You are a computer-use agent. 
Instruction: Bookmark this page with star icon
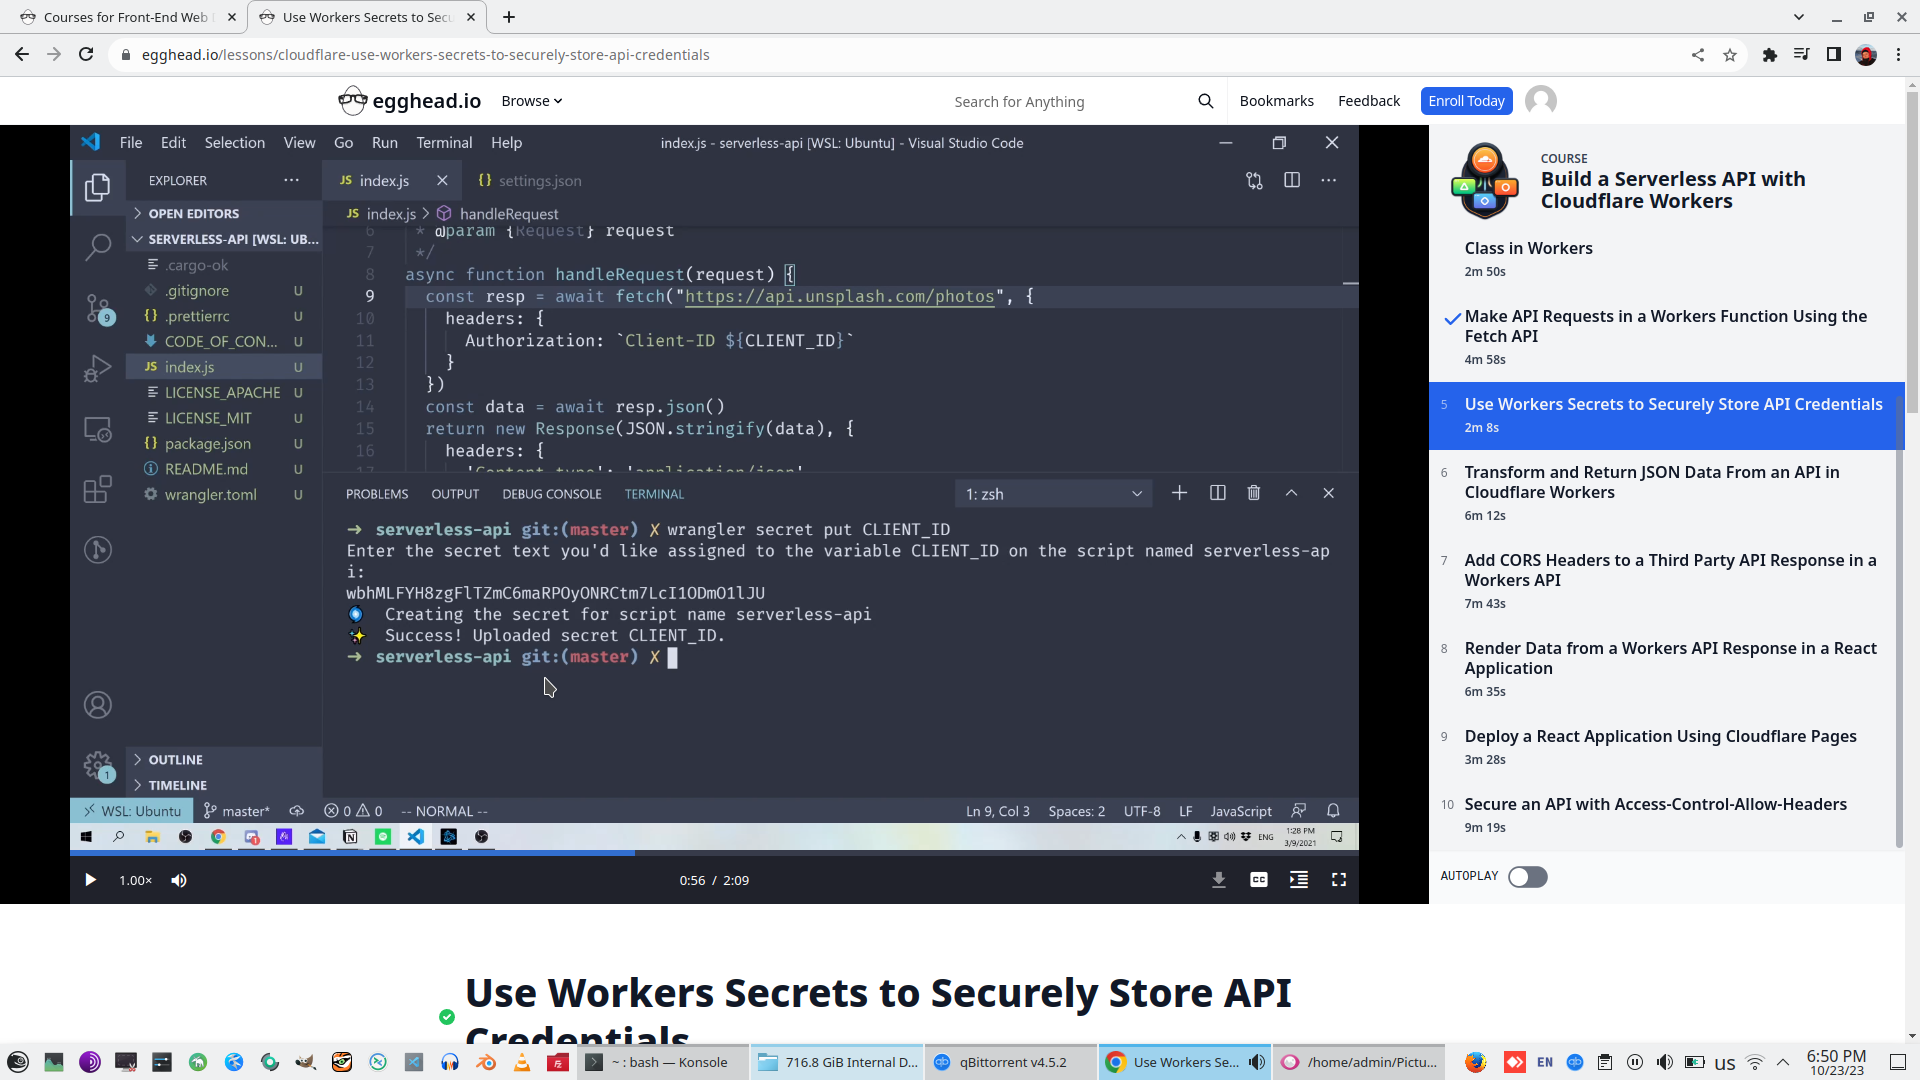coord(1730,55)
